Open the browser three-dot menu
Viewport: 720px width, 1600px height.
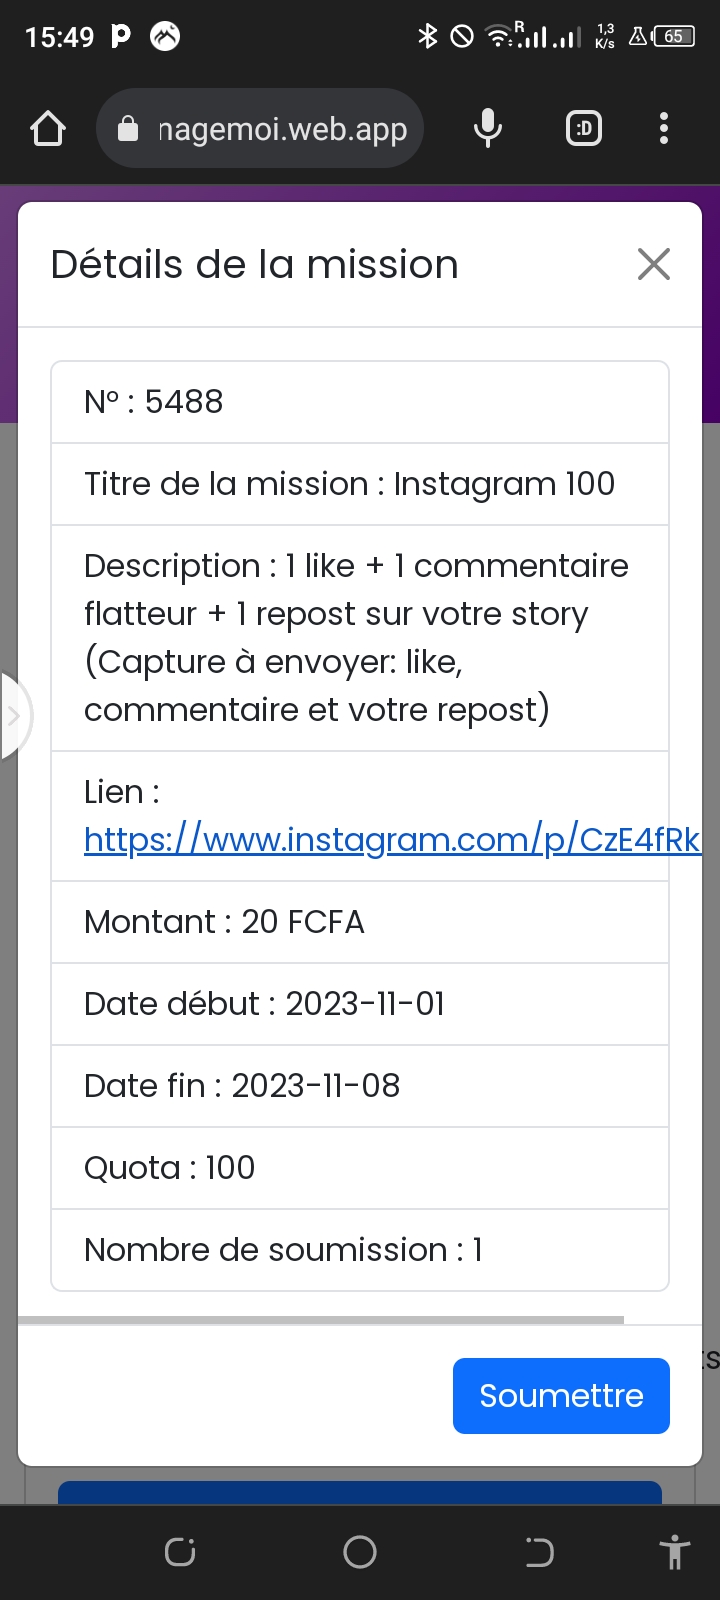(x=663, y=129)
